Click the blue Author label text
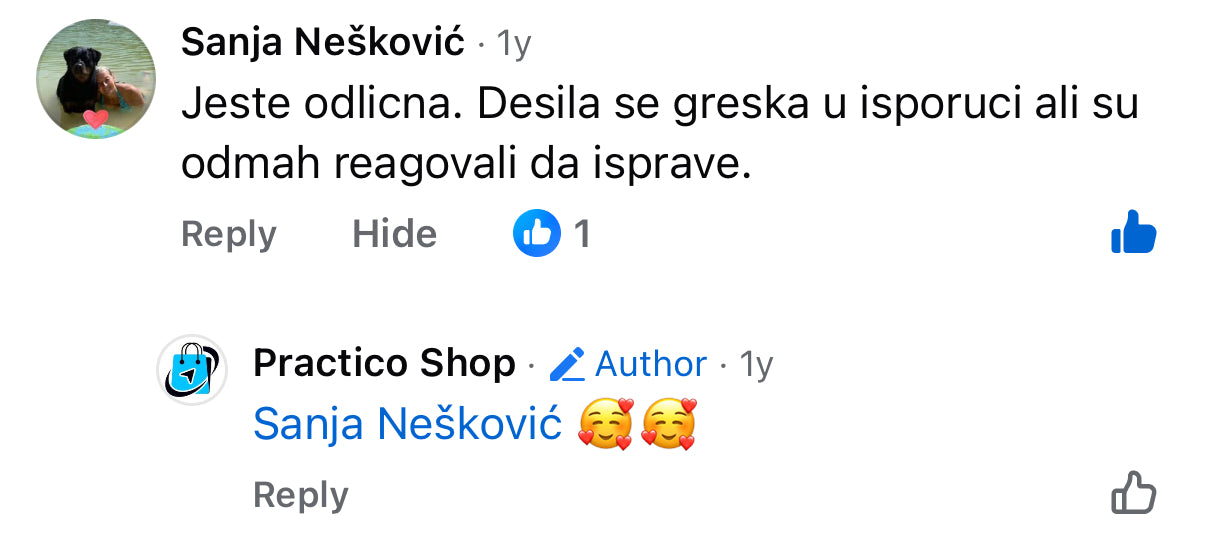This screenshot has width=1206, height=556. click(x=651, y=365)
